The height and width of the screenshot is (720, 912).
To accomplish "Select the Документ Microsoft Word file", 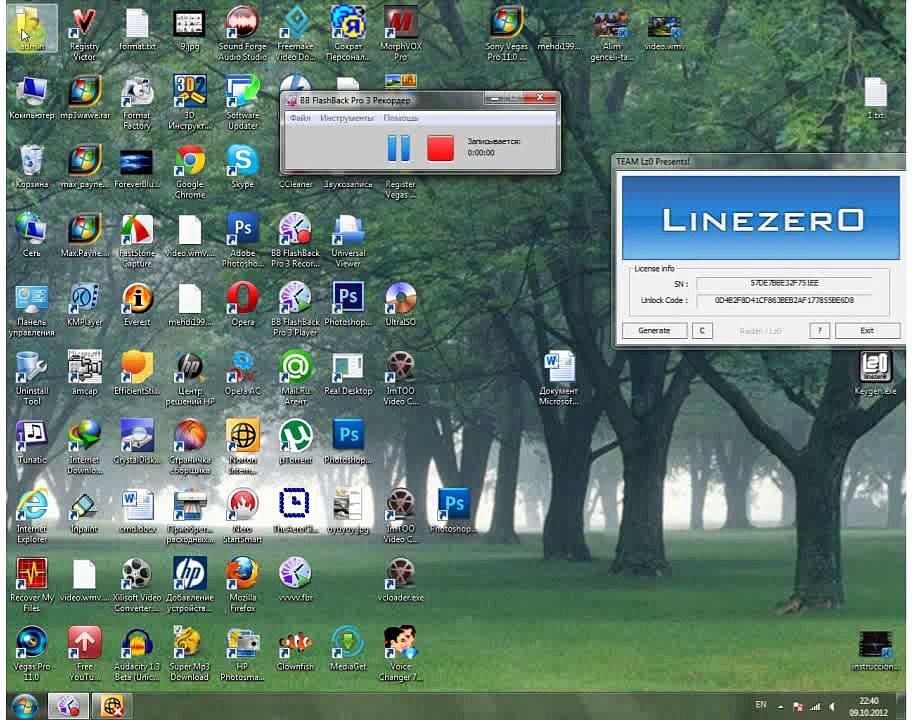I will pos(558,379).
